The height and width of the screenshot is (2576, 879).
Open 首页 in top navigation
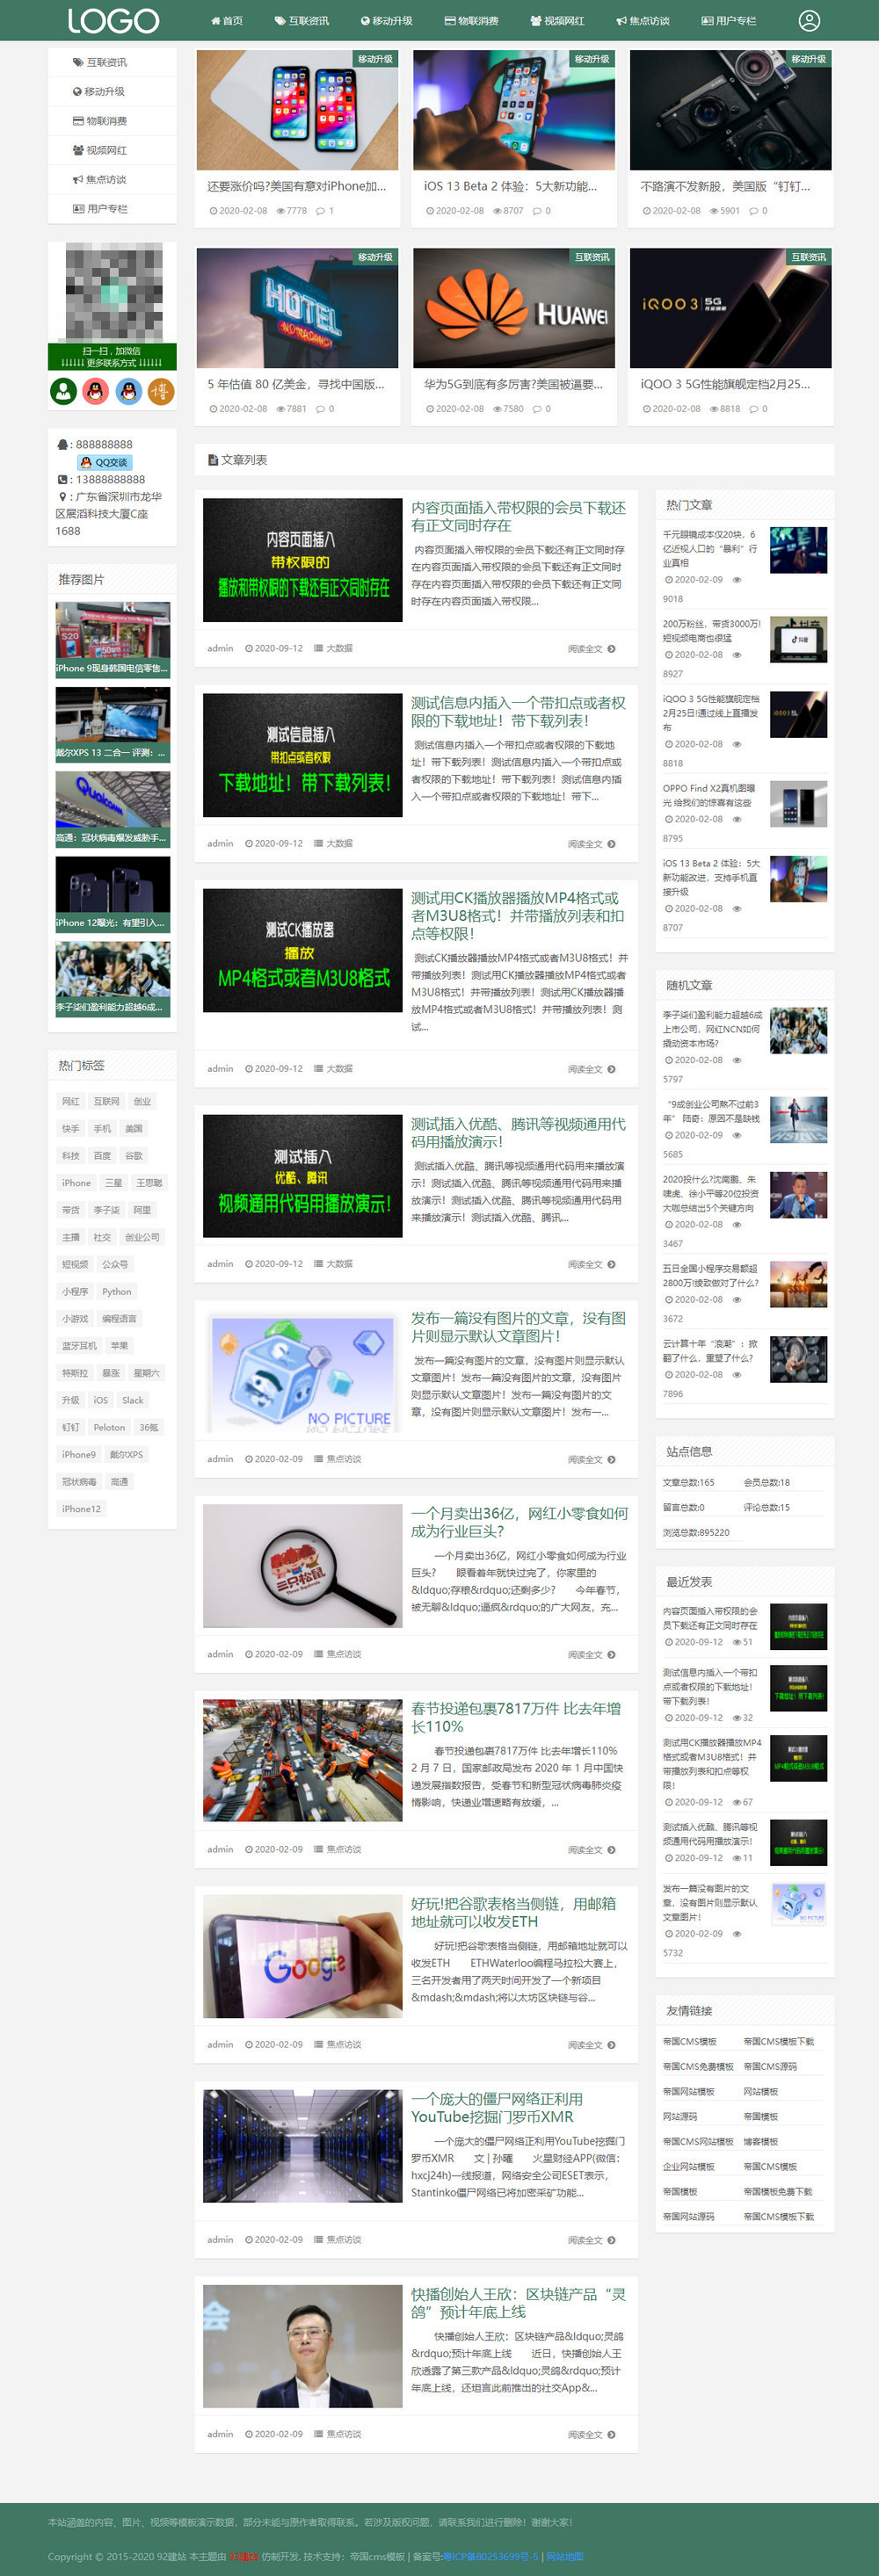227,21
